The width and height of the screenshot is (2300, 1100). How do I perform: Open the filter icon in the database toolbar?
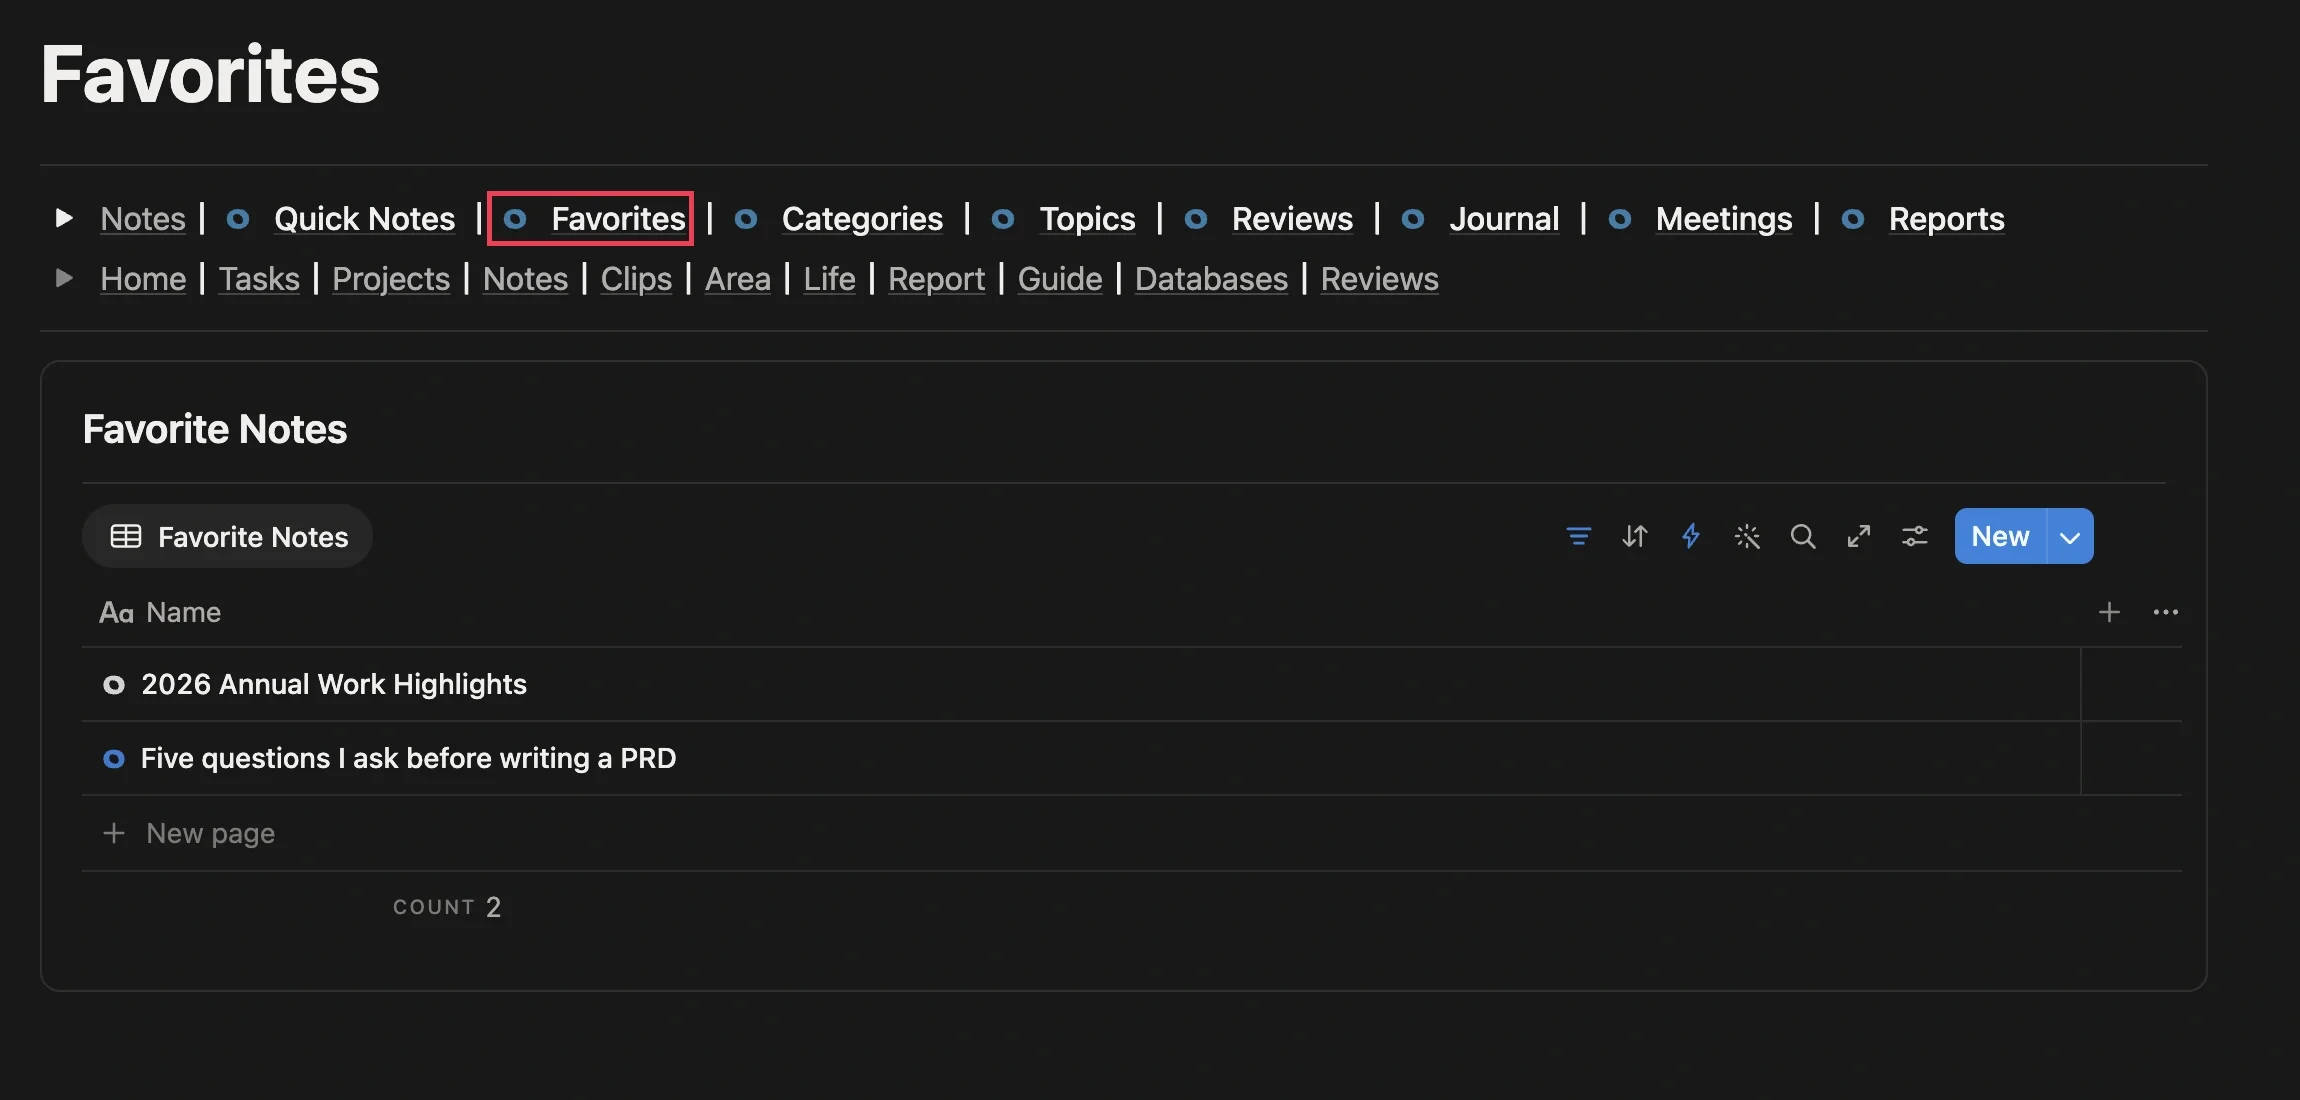coord(1578,537)
